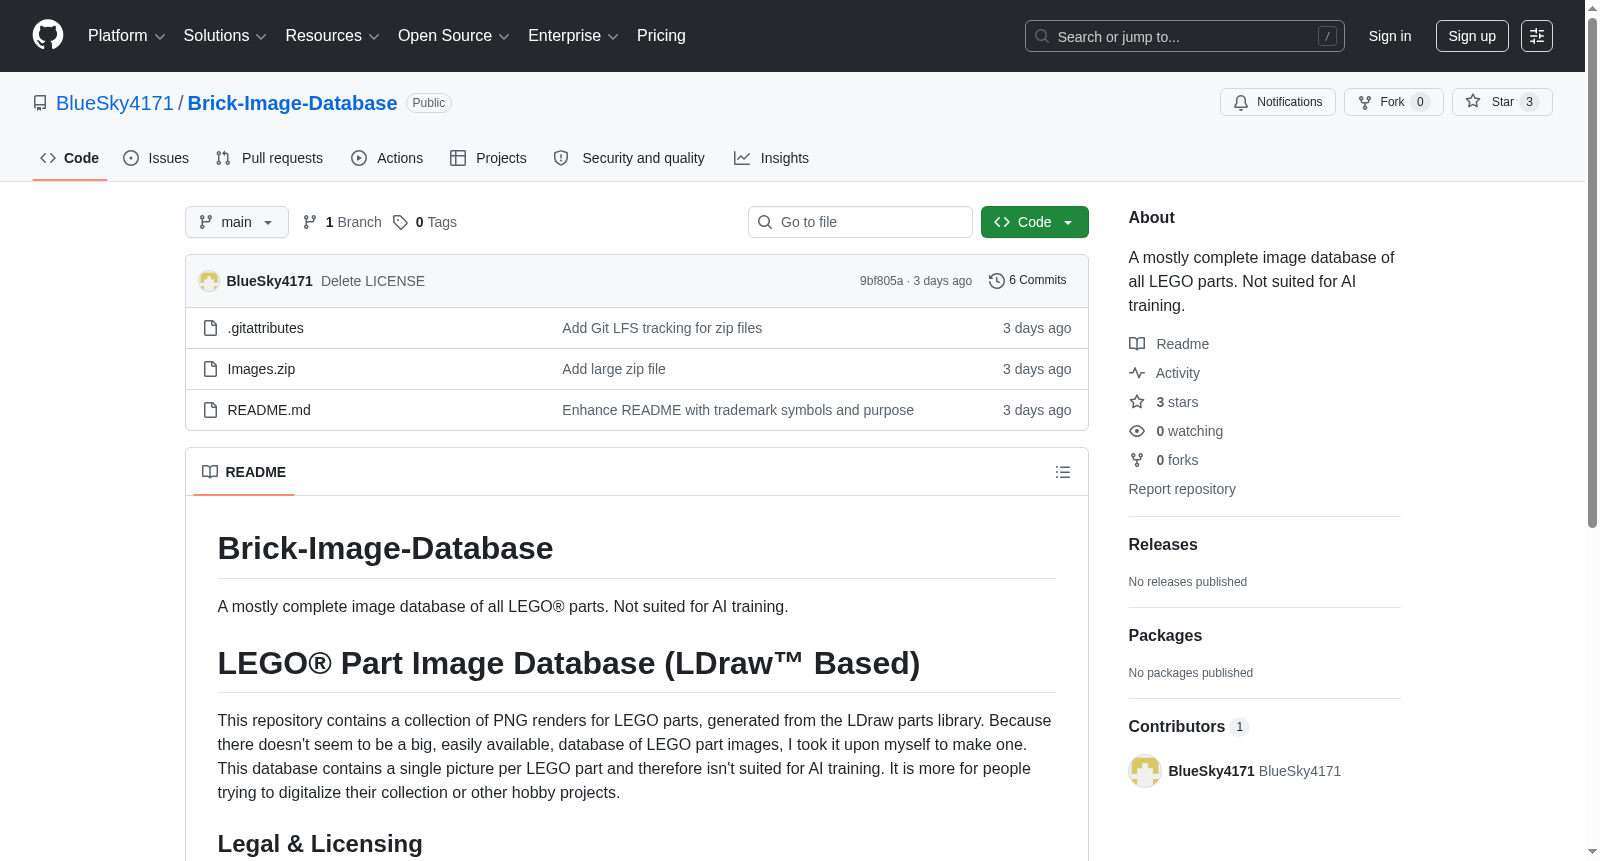
Task: Click the repository icon beside BlueSky4171
Action: (x=40, y=103)
